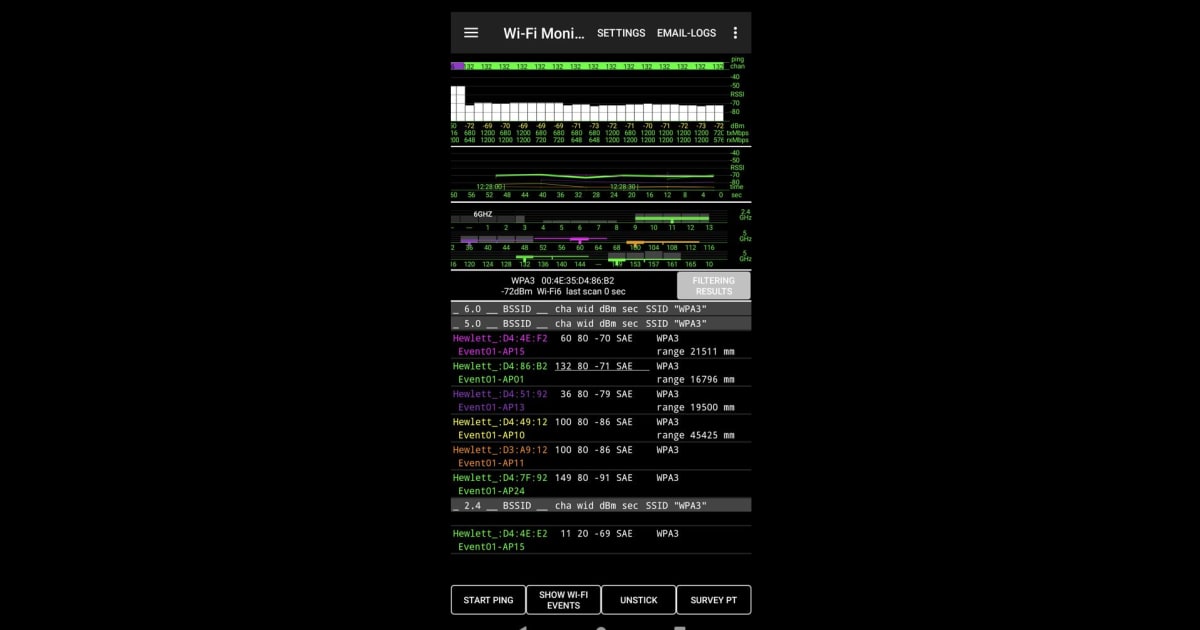Tap the RSSI history timeline graph
The width and height of the screenshot is (1200, 630).
coord(590,173)
